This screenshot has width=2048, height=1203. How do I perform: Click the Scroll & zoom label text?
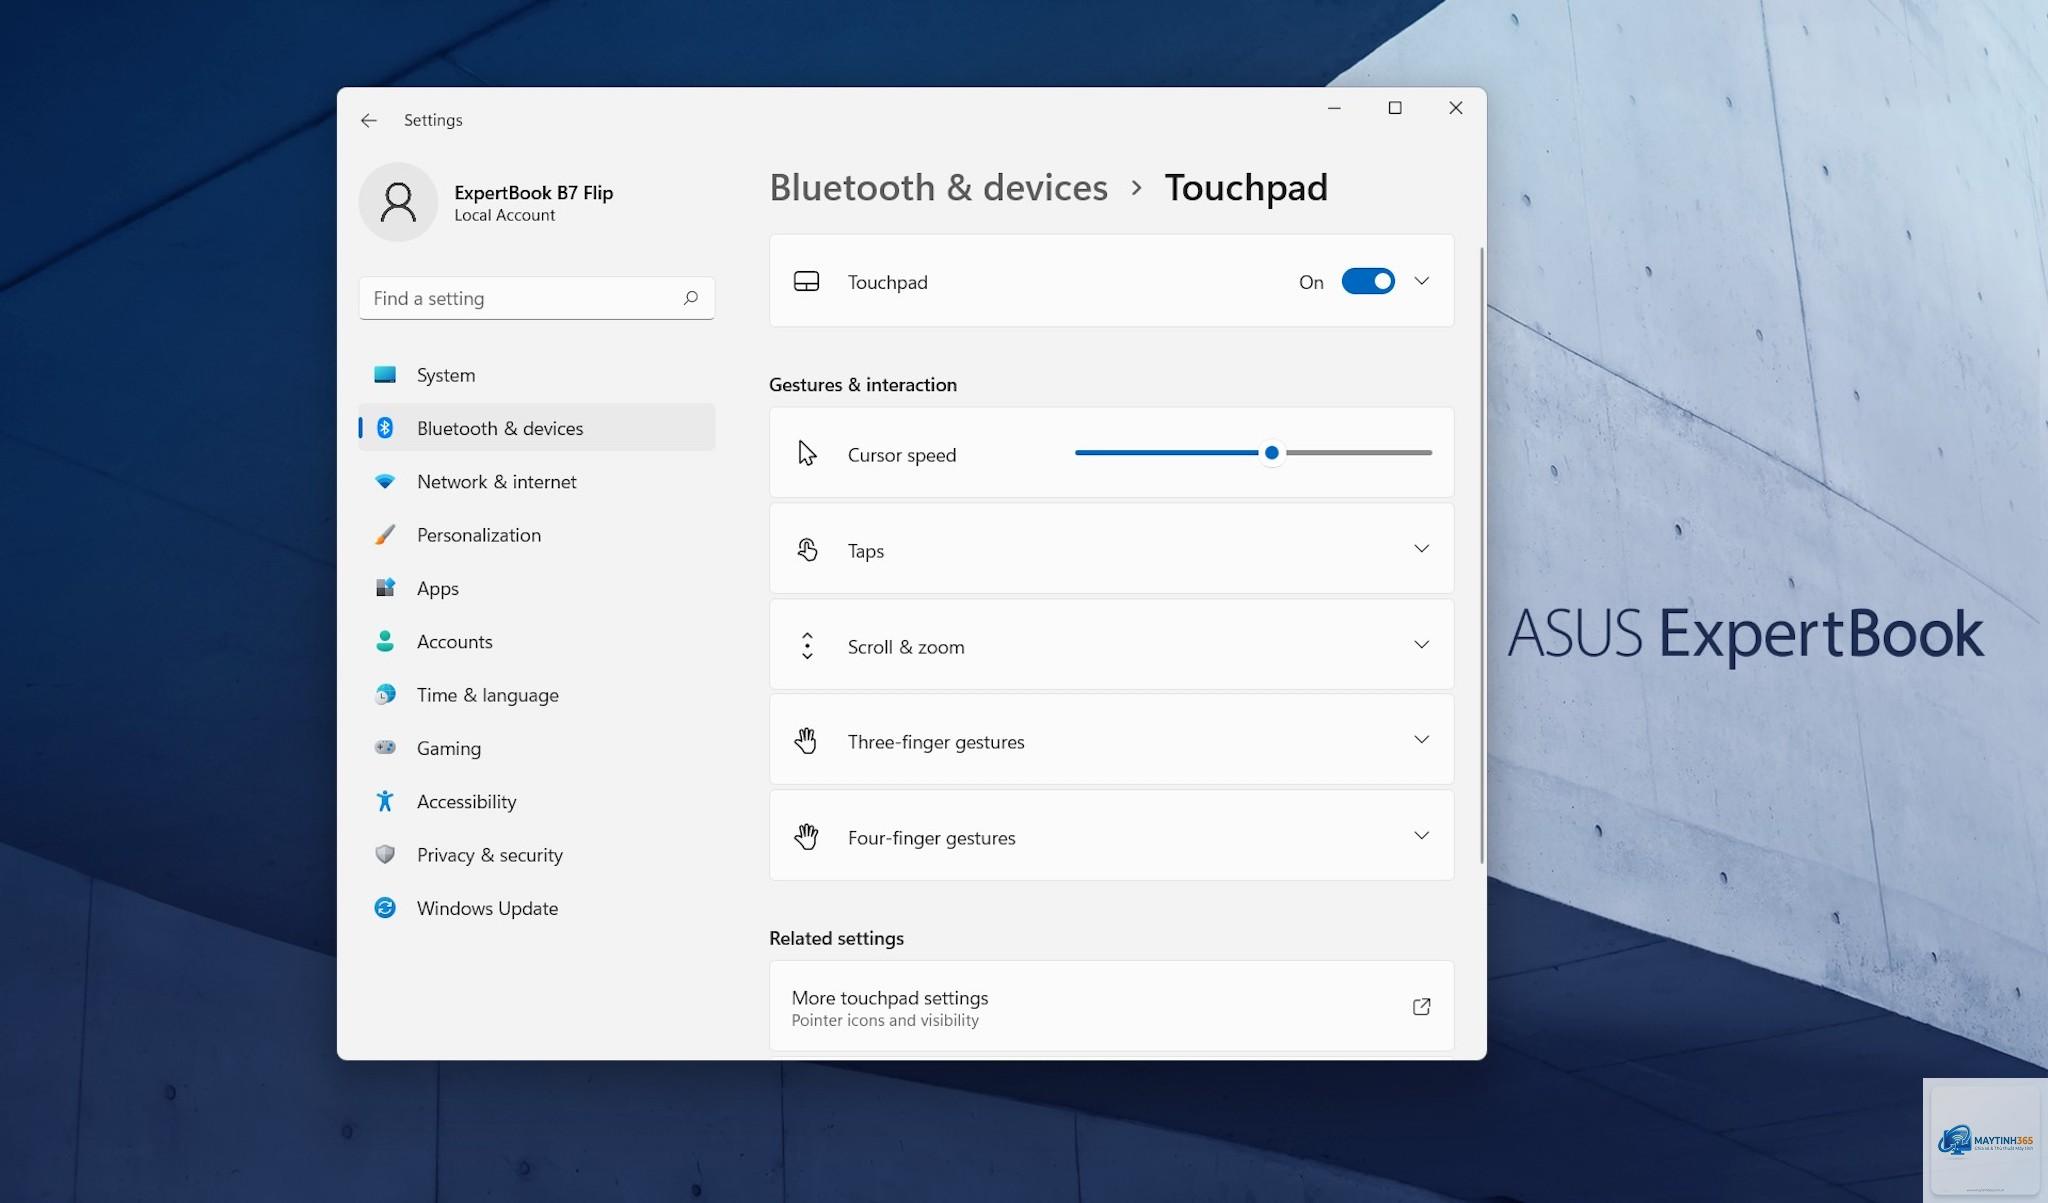click(906, 647)
